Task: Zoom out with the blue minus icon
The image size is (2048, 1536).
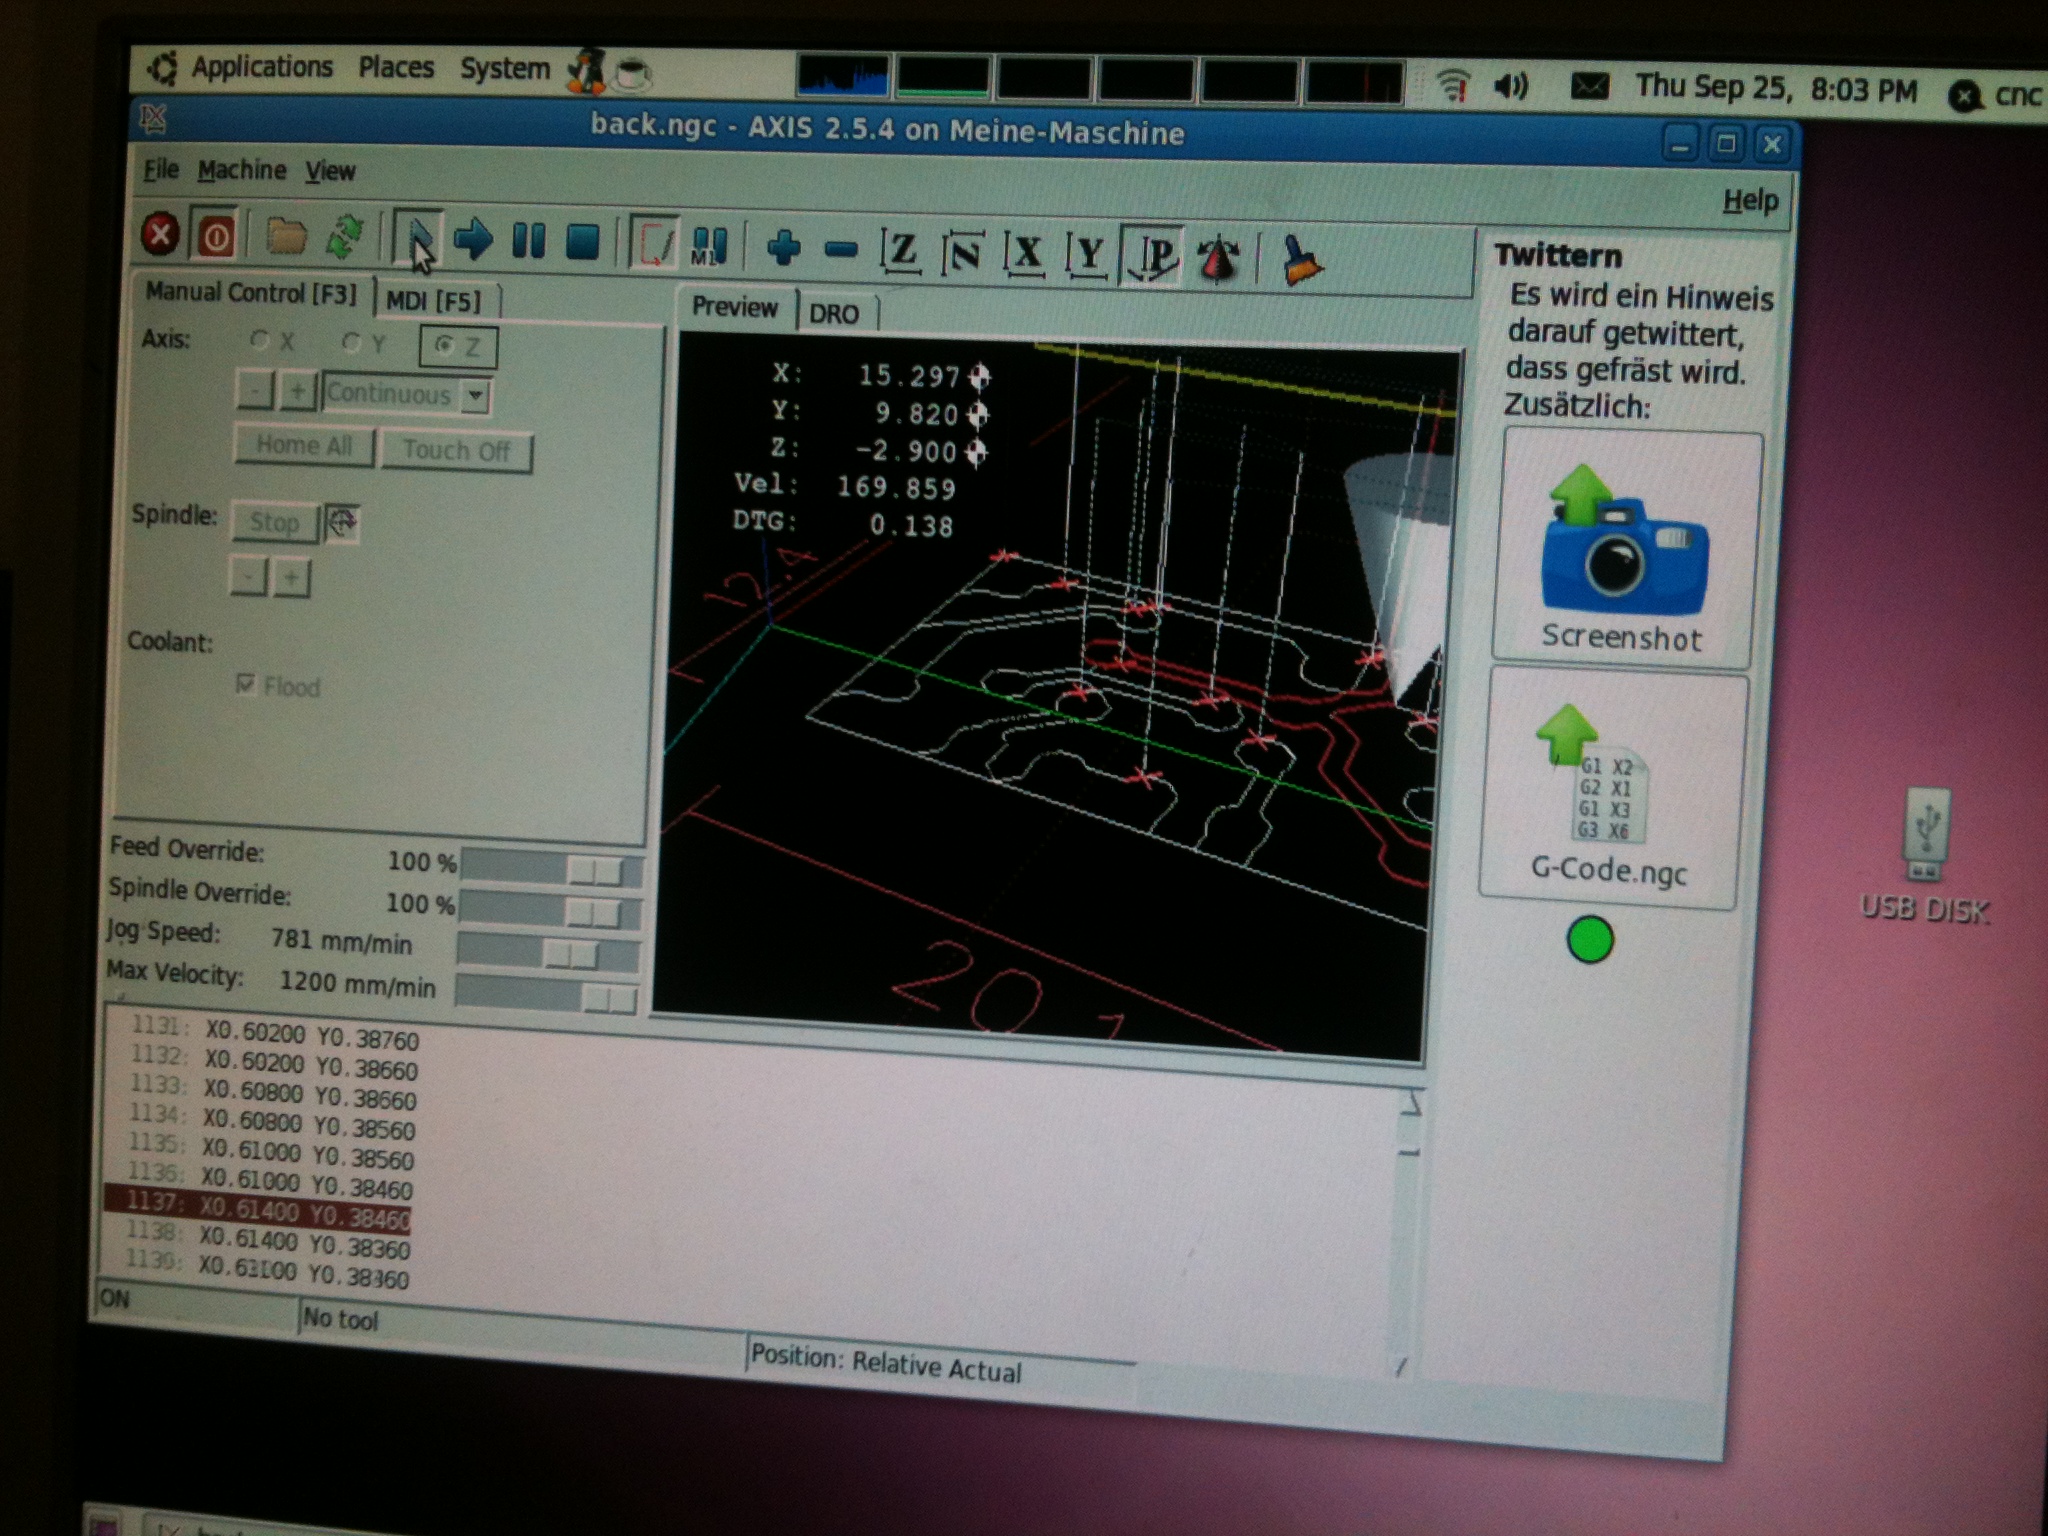Action: pos(840,249)
